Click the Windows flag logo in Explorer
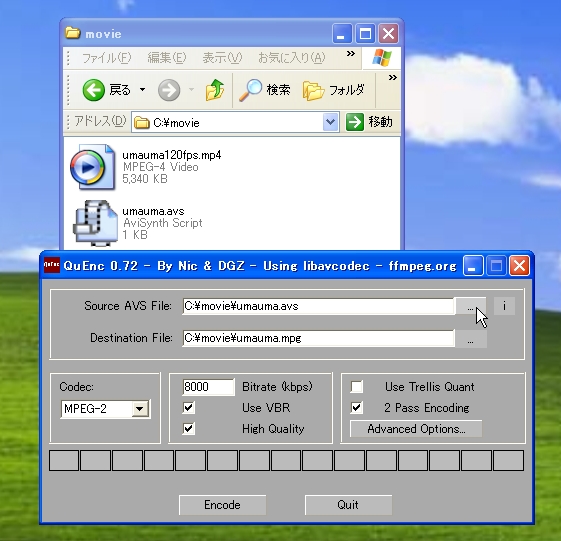Viewport: 561px width, 541px height. (x=381, y=58)
